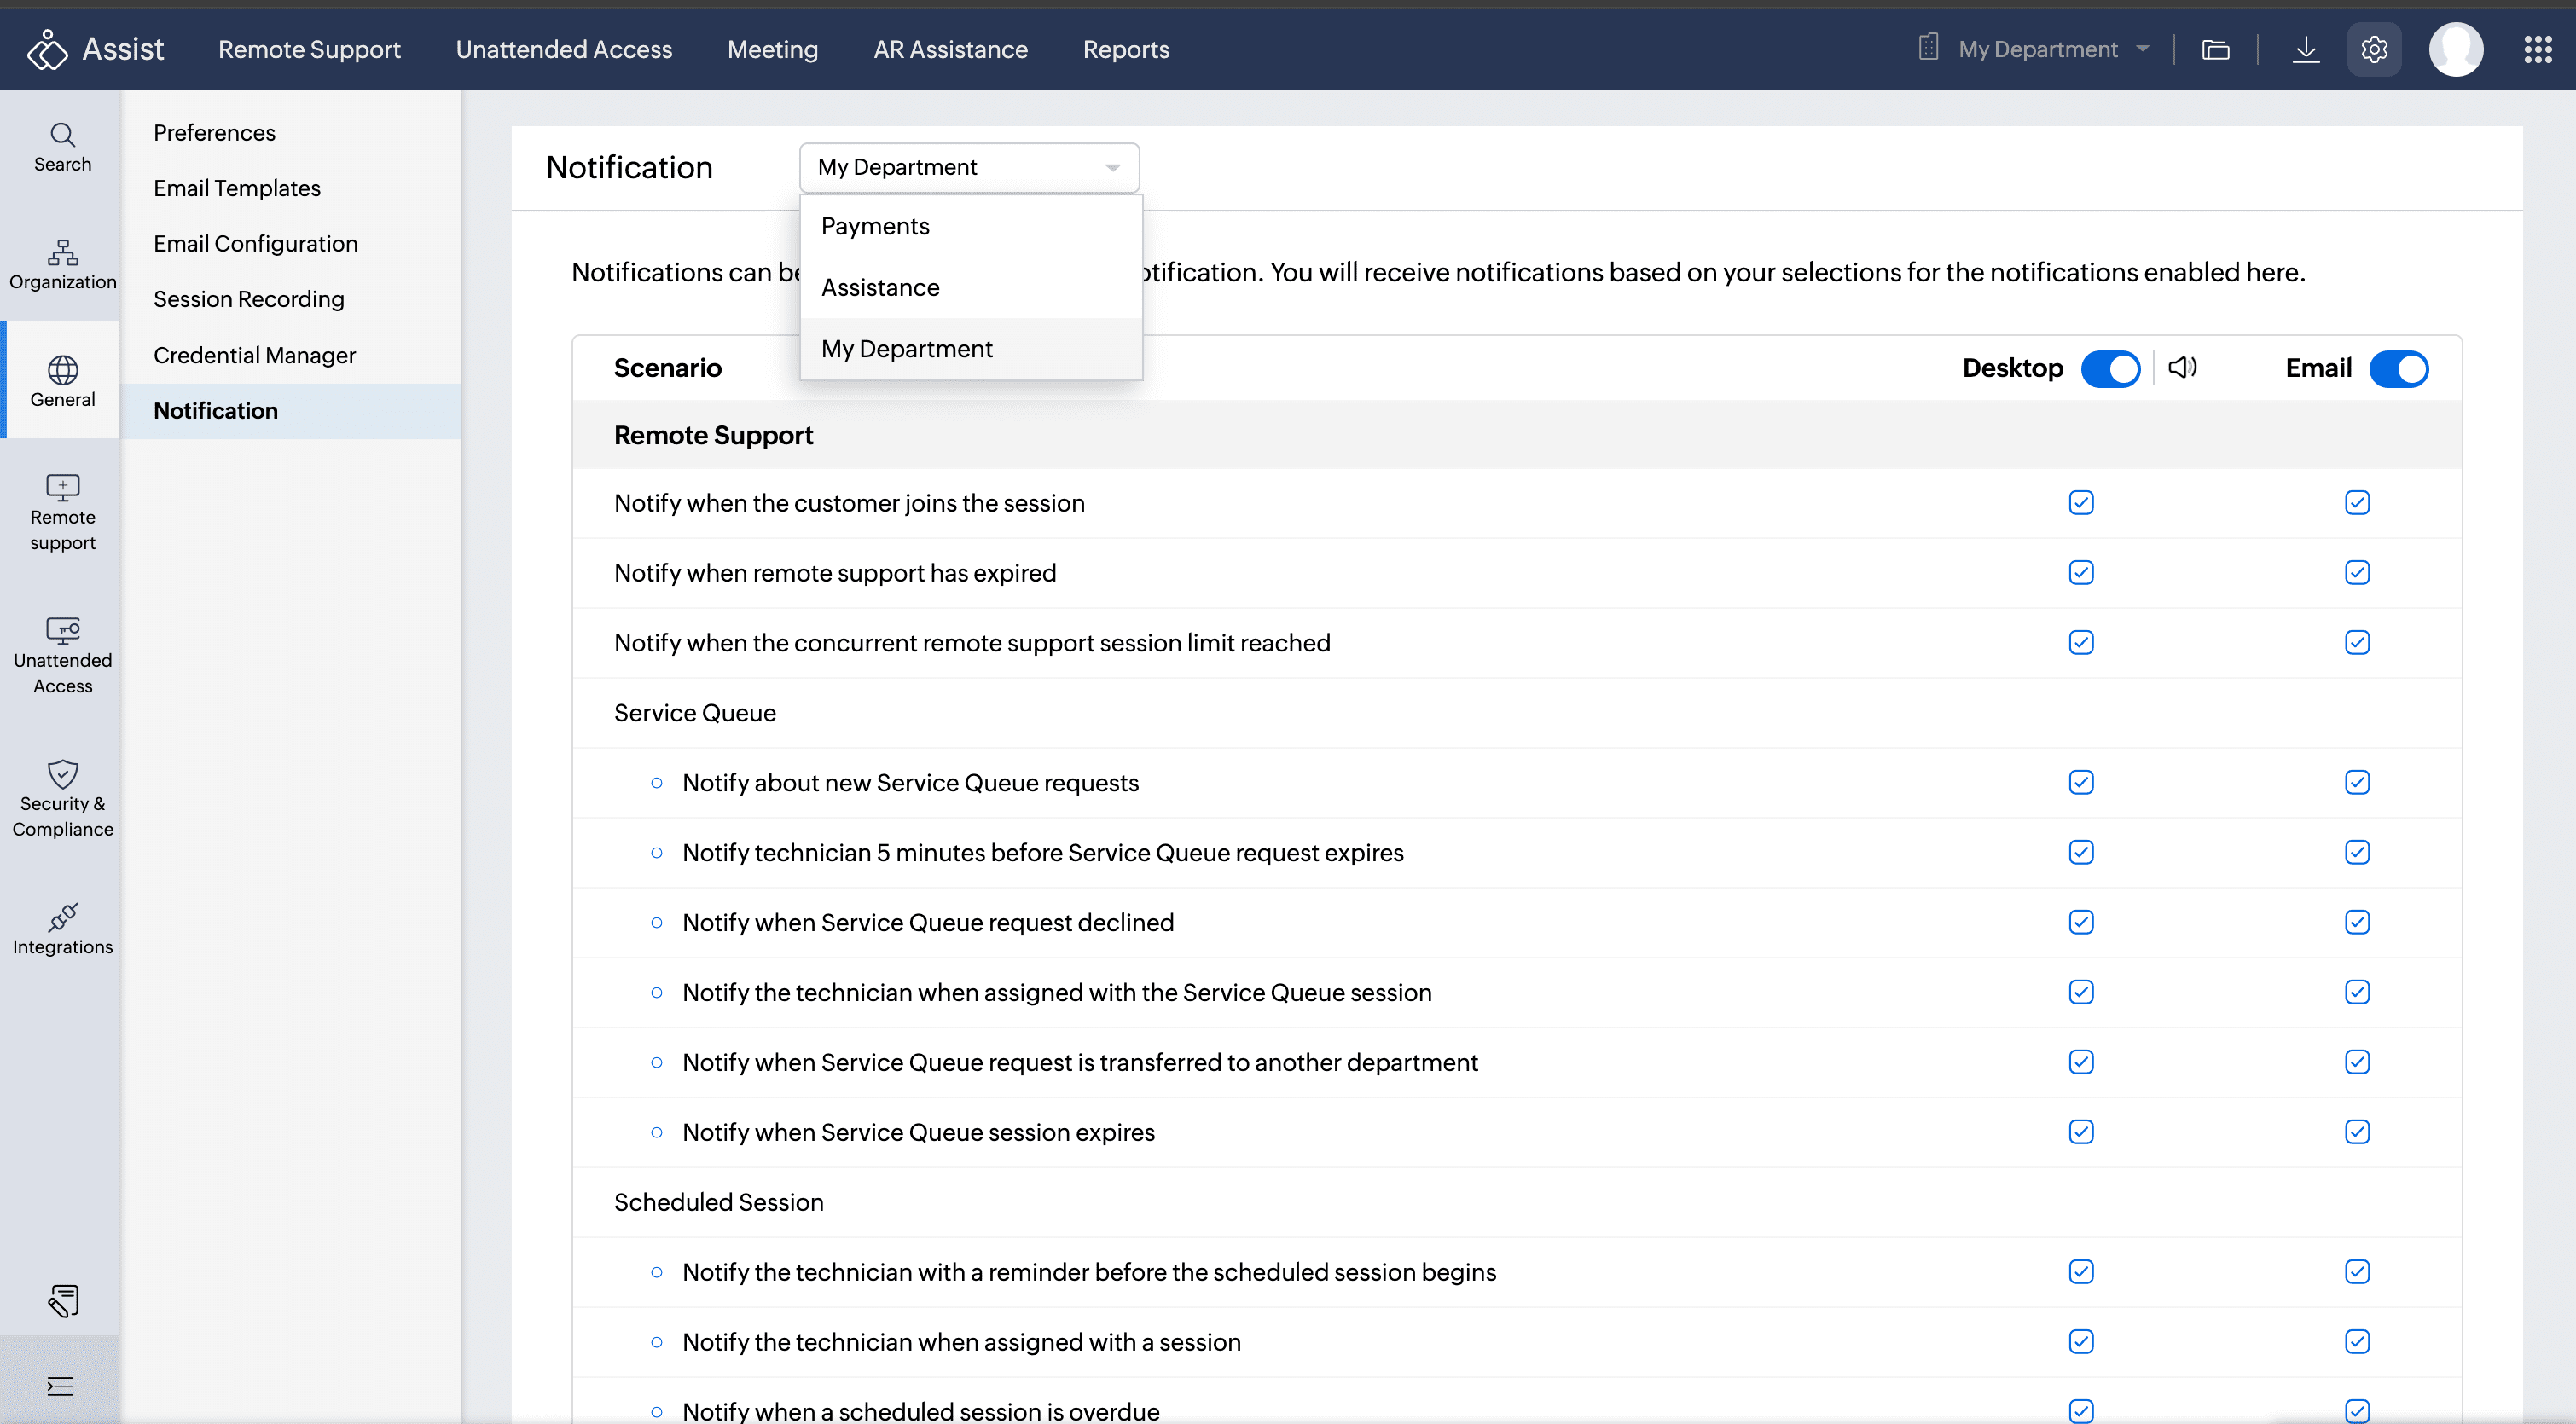Open Email Templates settings page
The width and height of the screenshot is (2576, 1424).
click(x=237, y=188)
